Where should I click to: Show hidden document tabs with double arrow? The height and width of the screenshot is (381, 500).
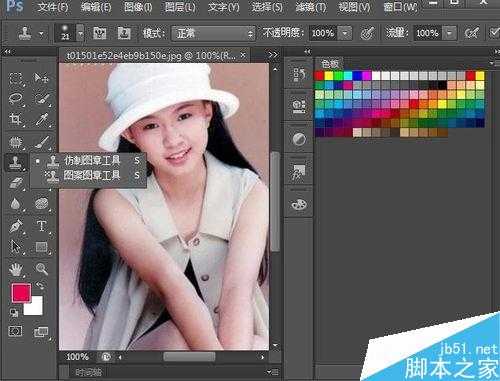tap(273, 54)
